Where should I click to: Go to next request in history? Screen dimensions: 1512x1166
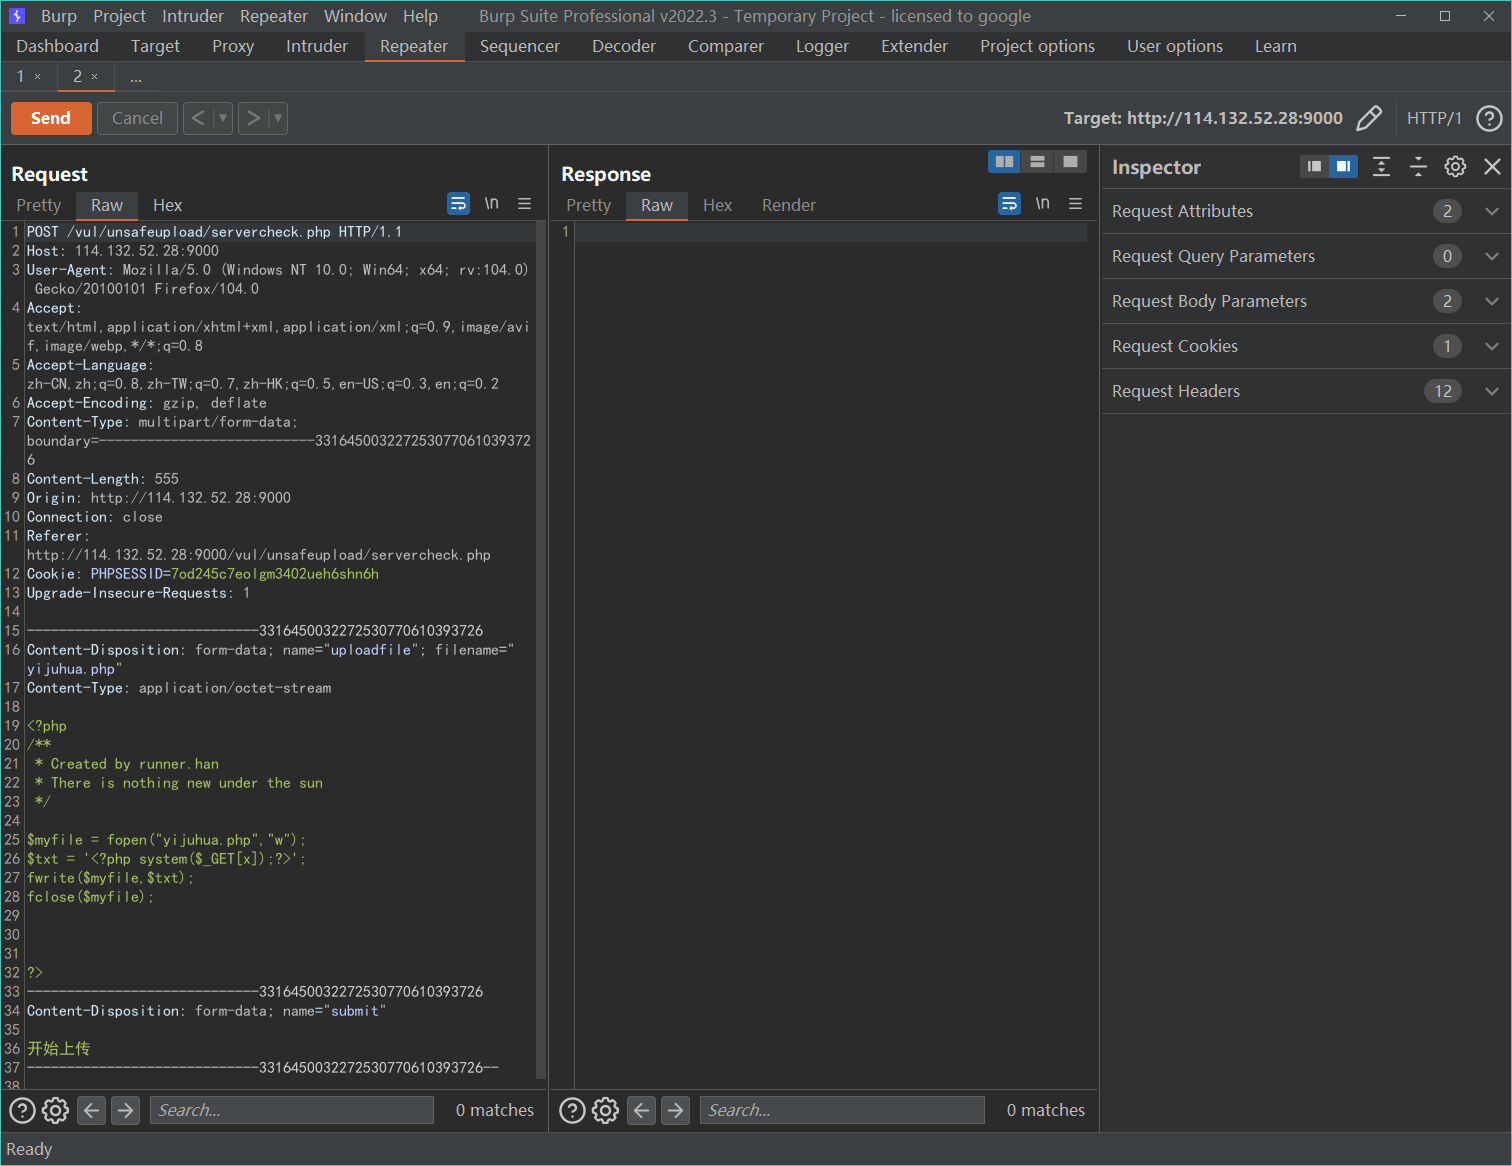(254, 118)
